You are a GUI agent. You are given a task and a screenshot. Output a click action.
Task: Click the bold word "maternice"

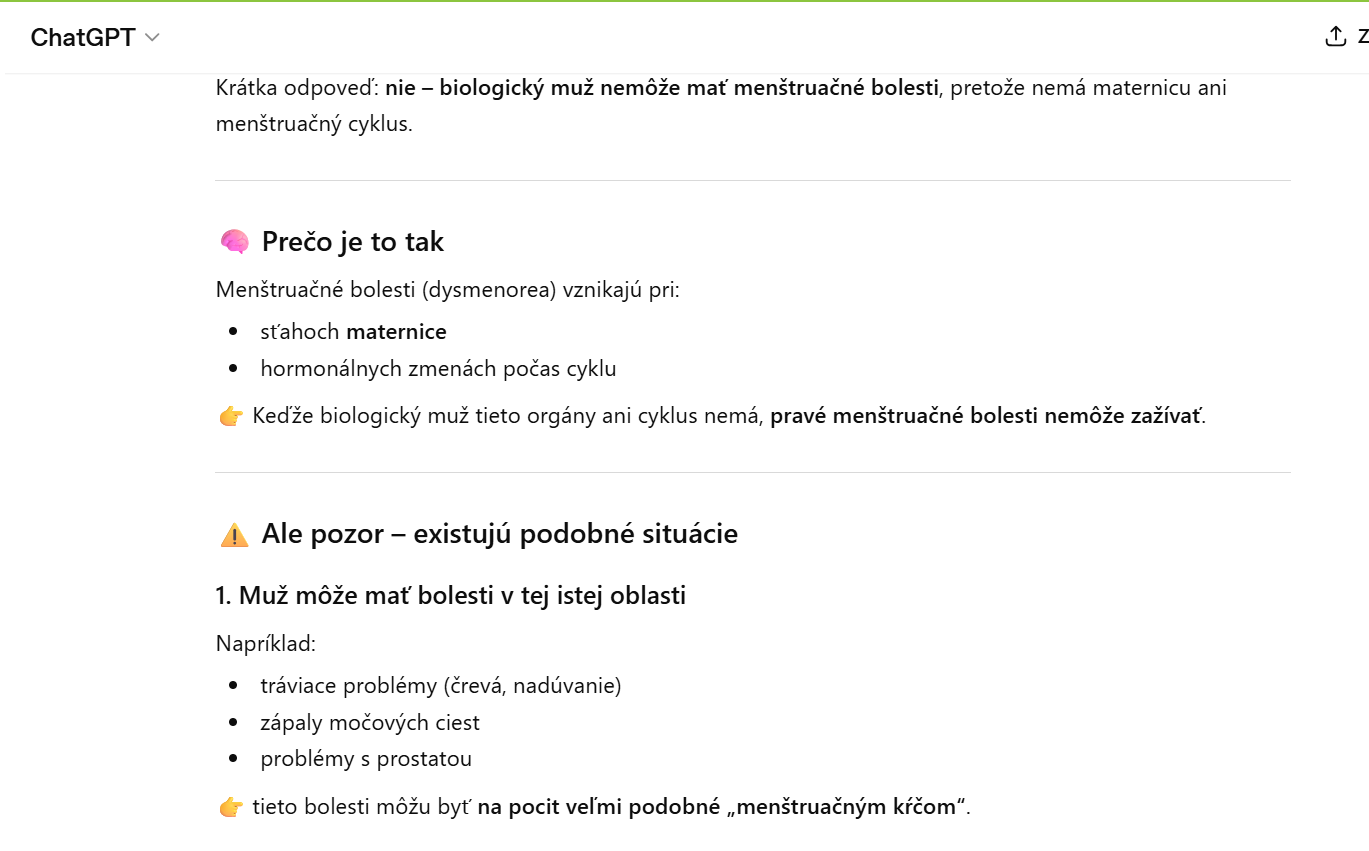coord(396,332)
